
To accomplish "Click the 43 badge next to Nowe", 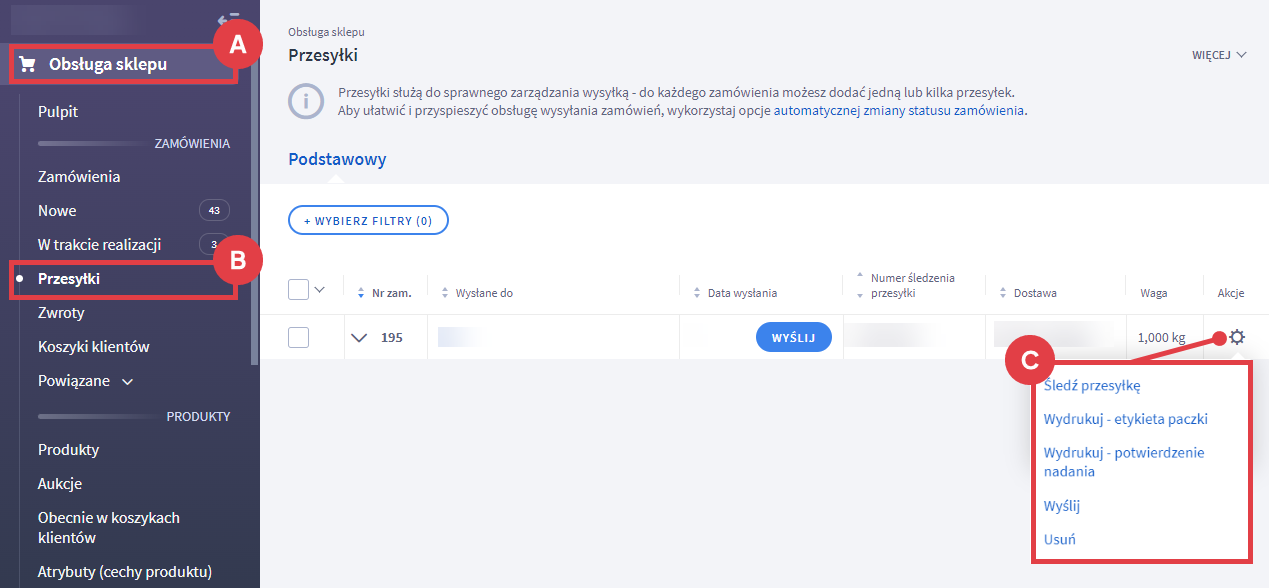I will pyautogui.click(x=214, y=211).
